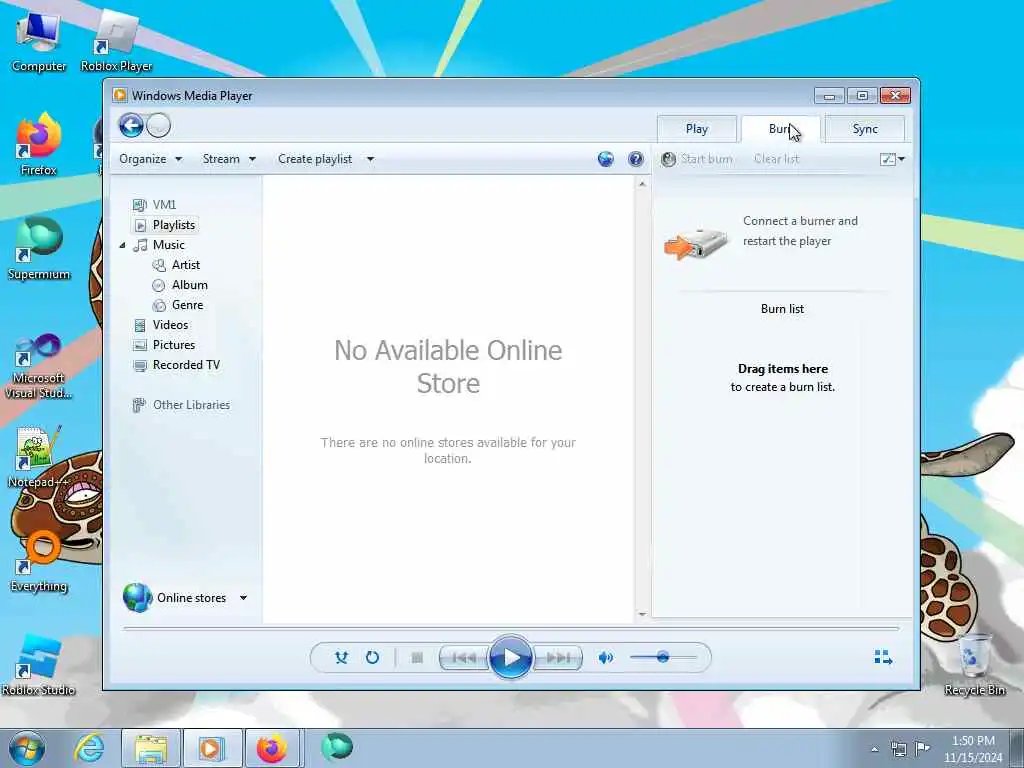This screenshot has width=1024, height=768.
Task: Adjust the volume slider
Action: pos(663,657)
